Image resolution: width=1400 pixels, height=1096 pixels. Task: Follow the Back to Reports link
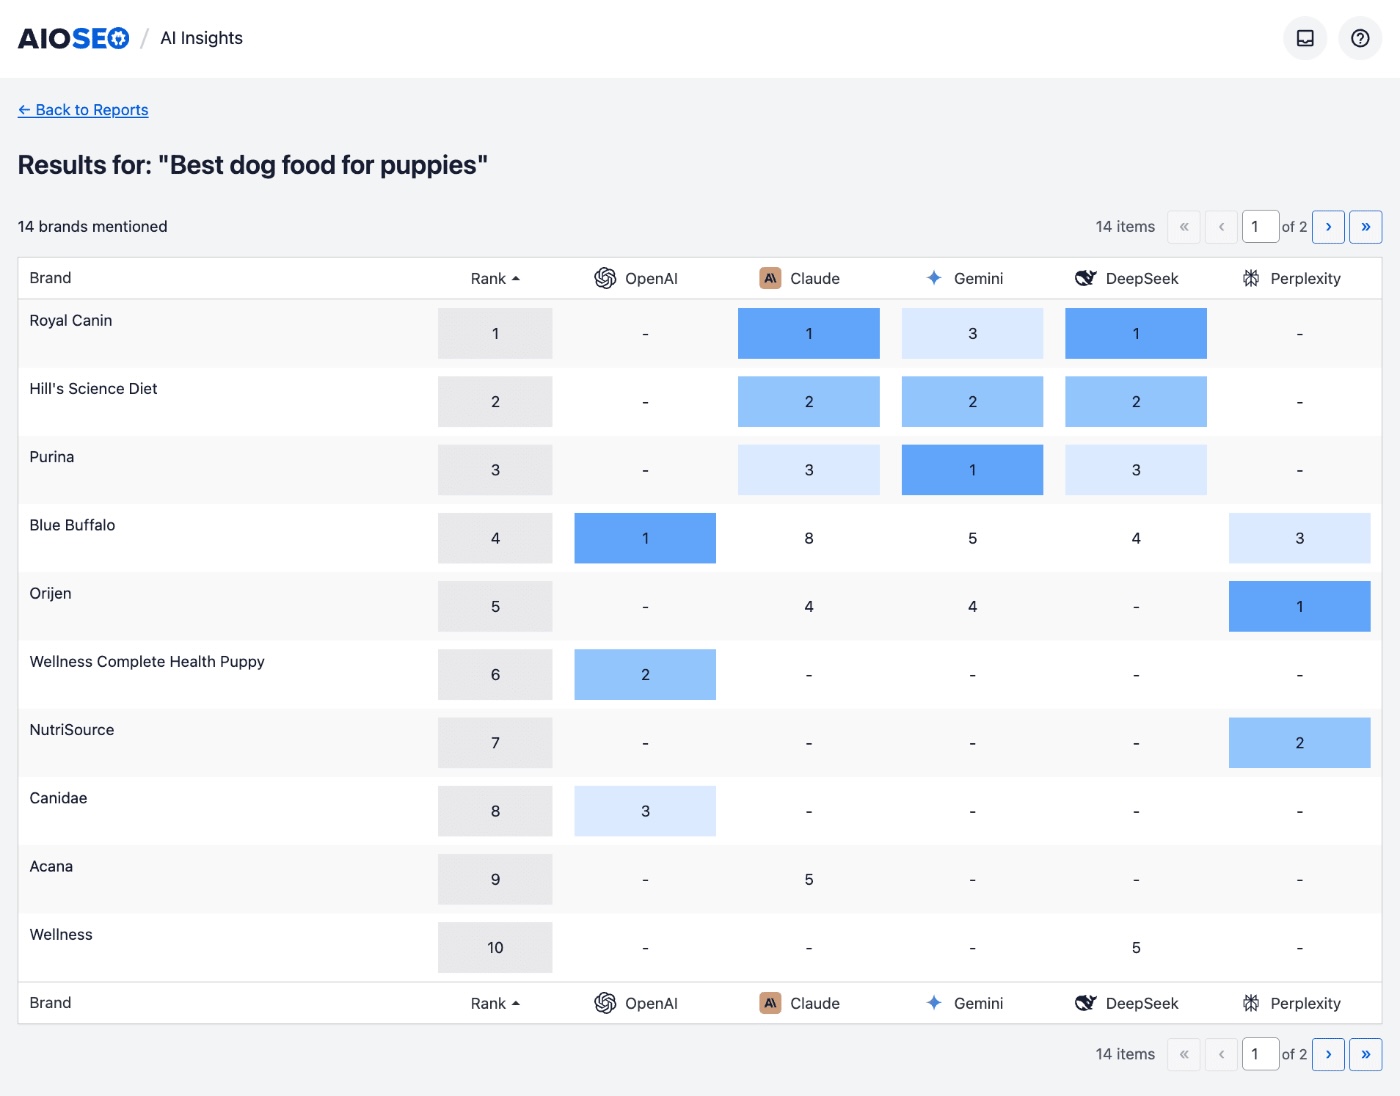pos(83,110)
